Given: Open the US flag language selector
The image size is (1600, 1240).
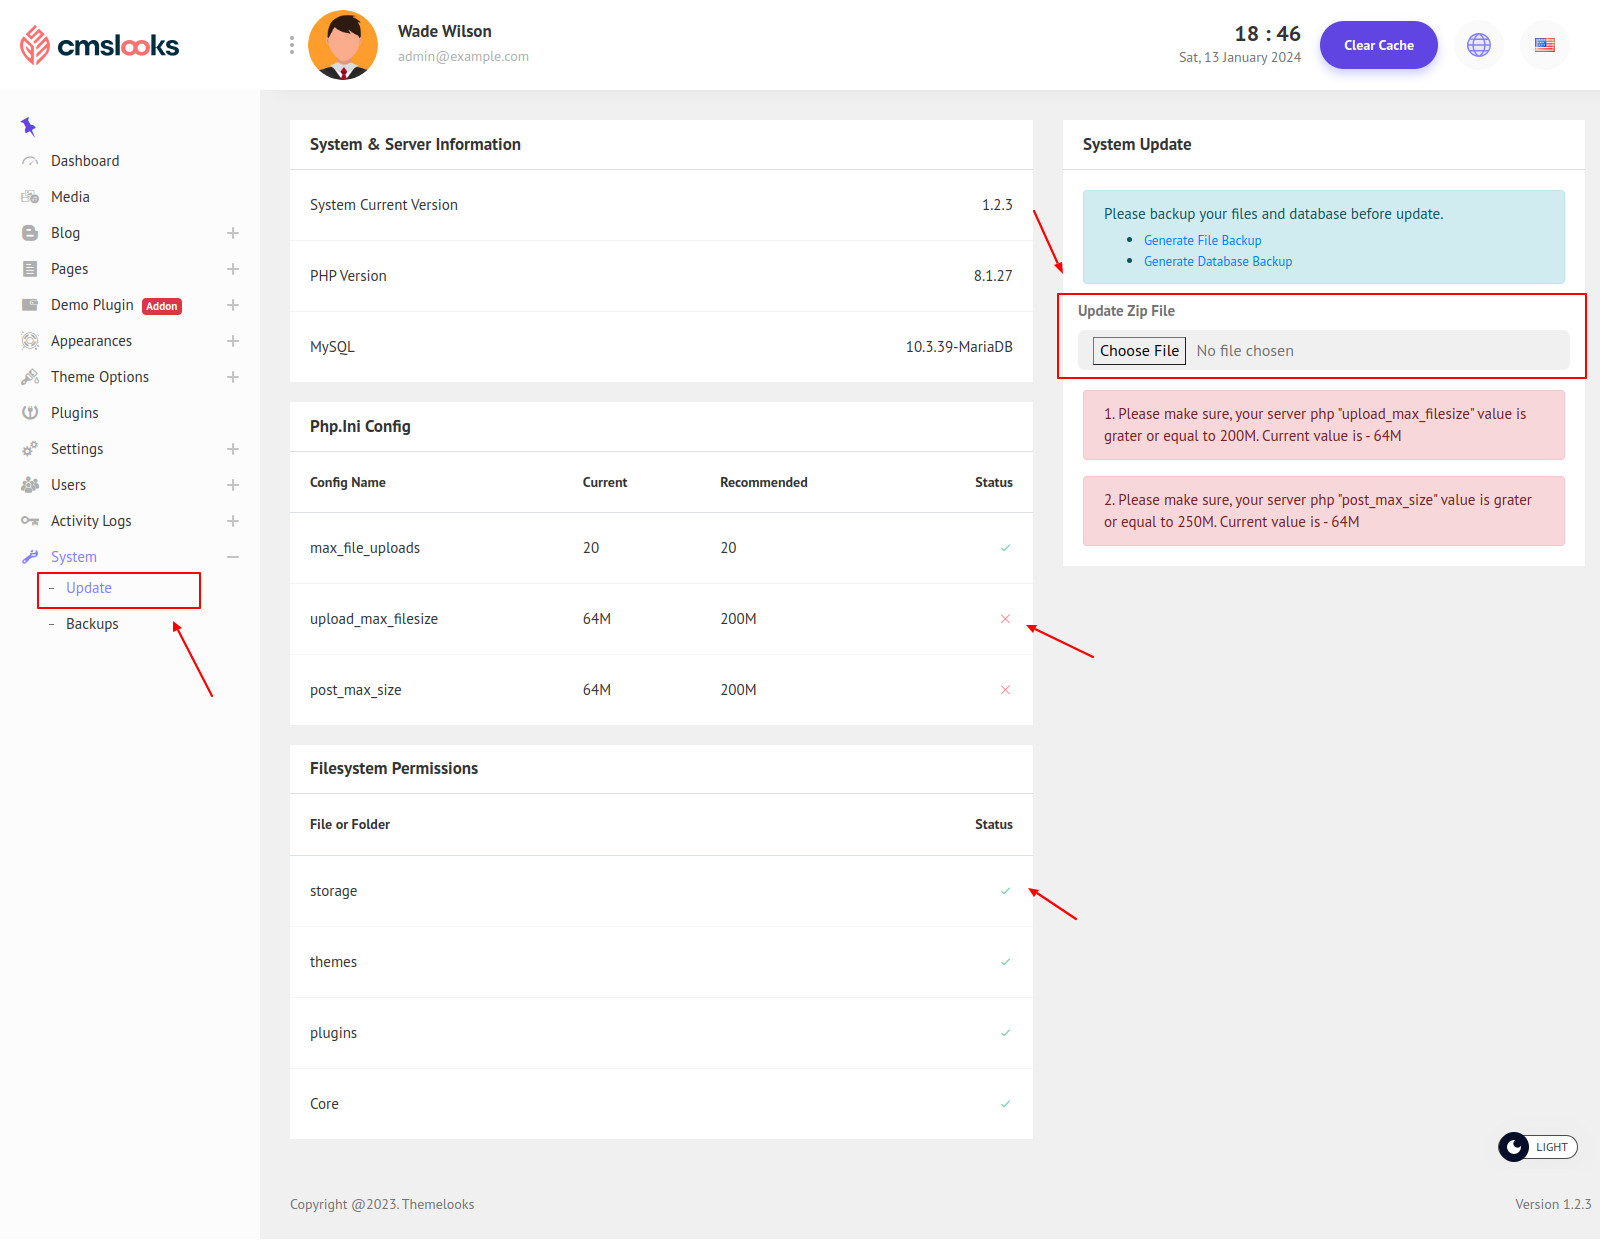Looking at the screenshot, I should pos(1544,45).
